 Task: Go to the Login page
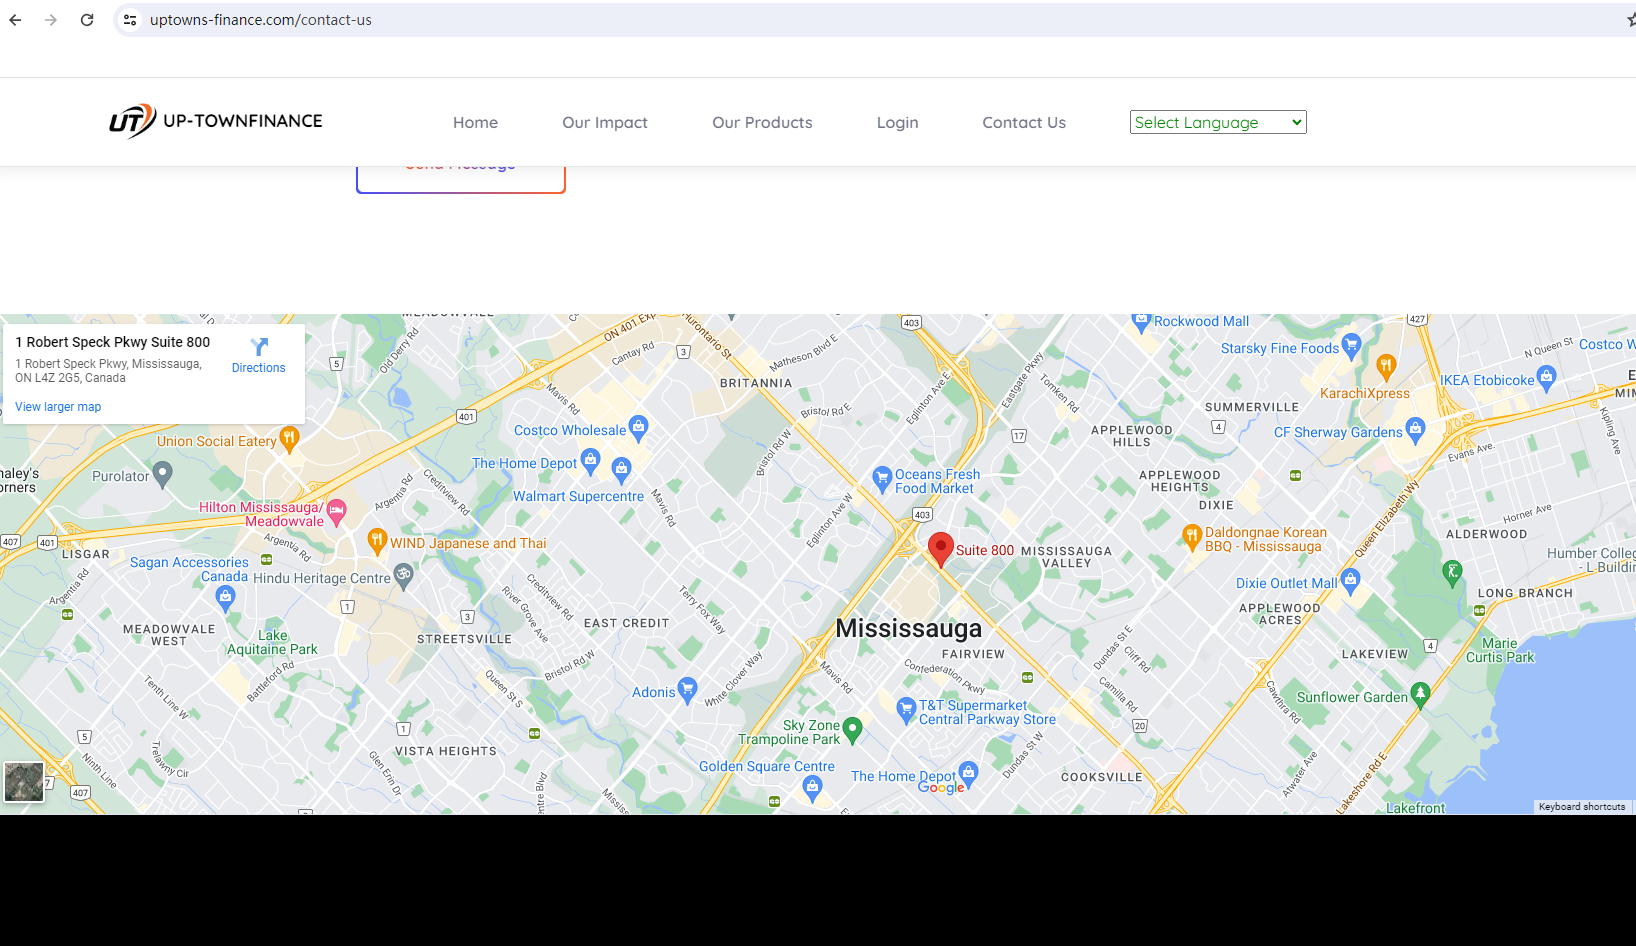[x=897, y=122]
